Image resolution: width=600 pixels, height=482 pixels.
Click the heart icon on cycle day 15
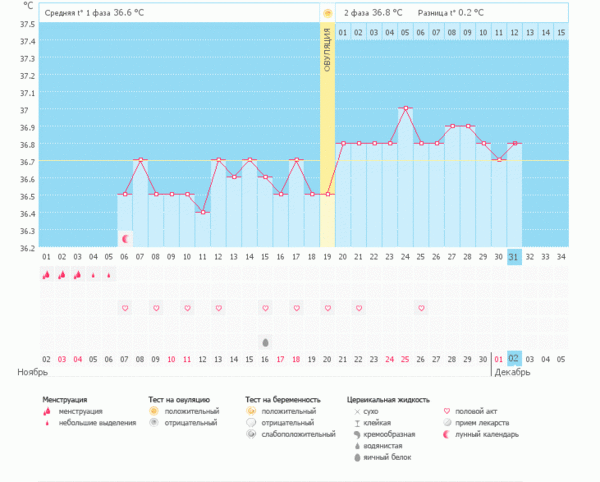[265, 308]
